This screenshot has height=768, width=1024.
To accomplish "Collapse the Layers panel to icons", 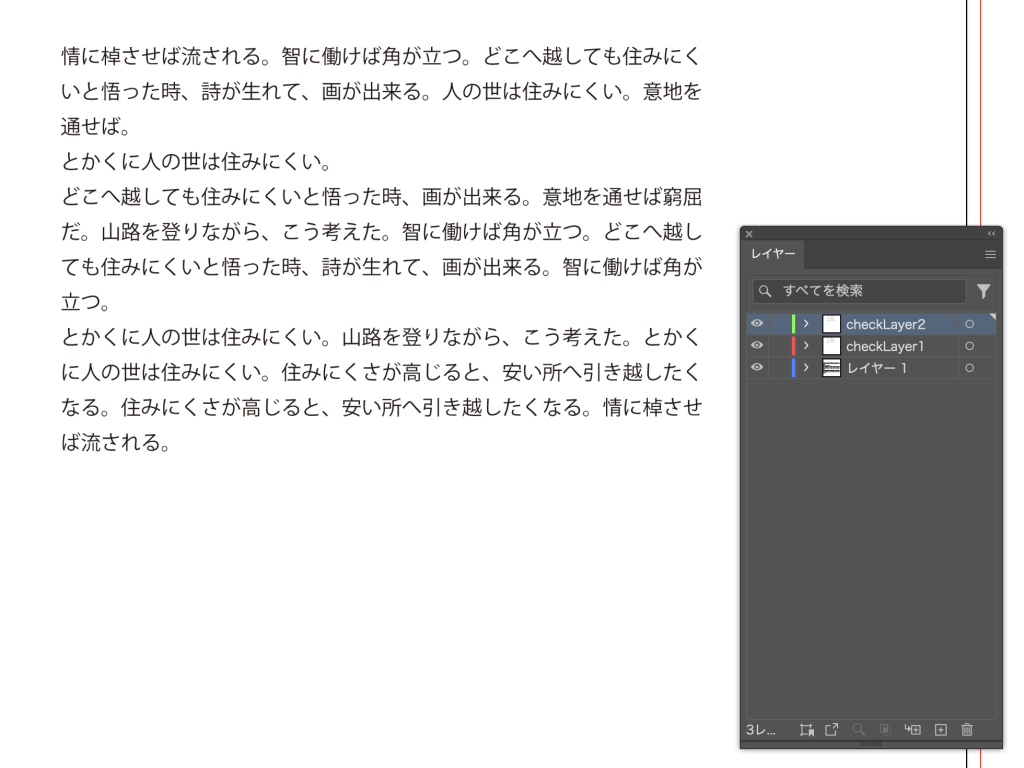I will click(x=991, y=234).
